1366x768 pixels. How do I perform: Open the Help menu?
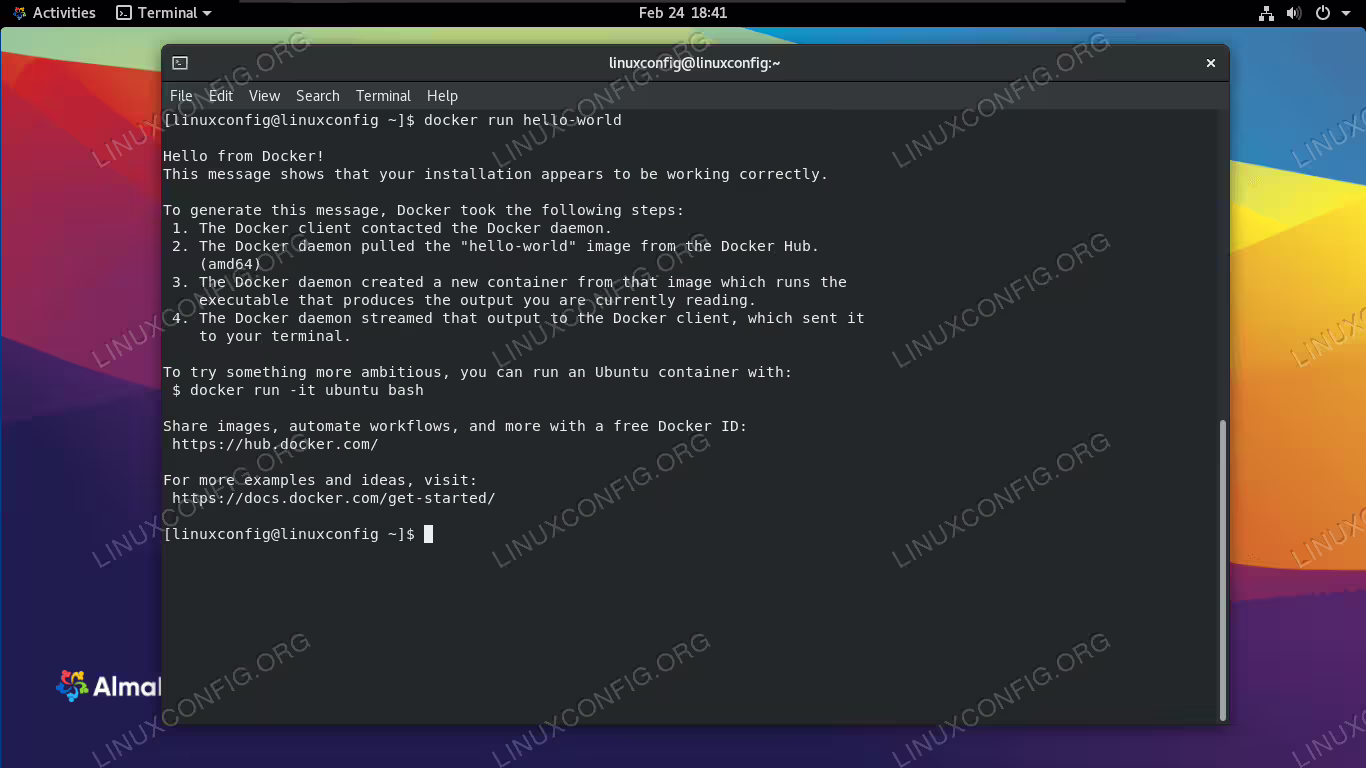point(442,96)
